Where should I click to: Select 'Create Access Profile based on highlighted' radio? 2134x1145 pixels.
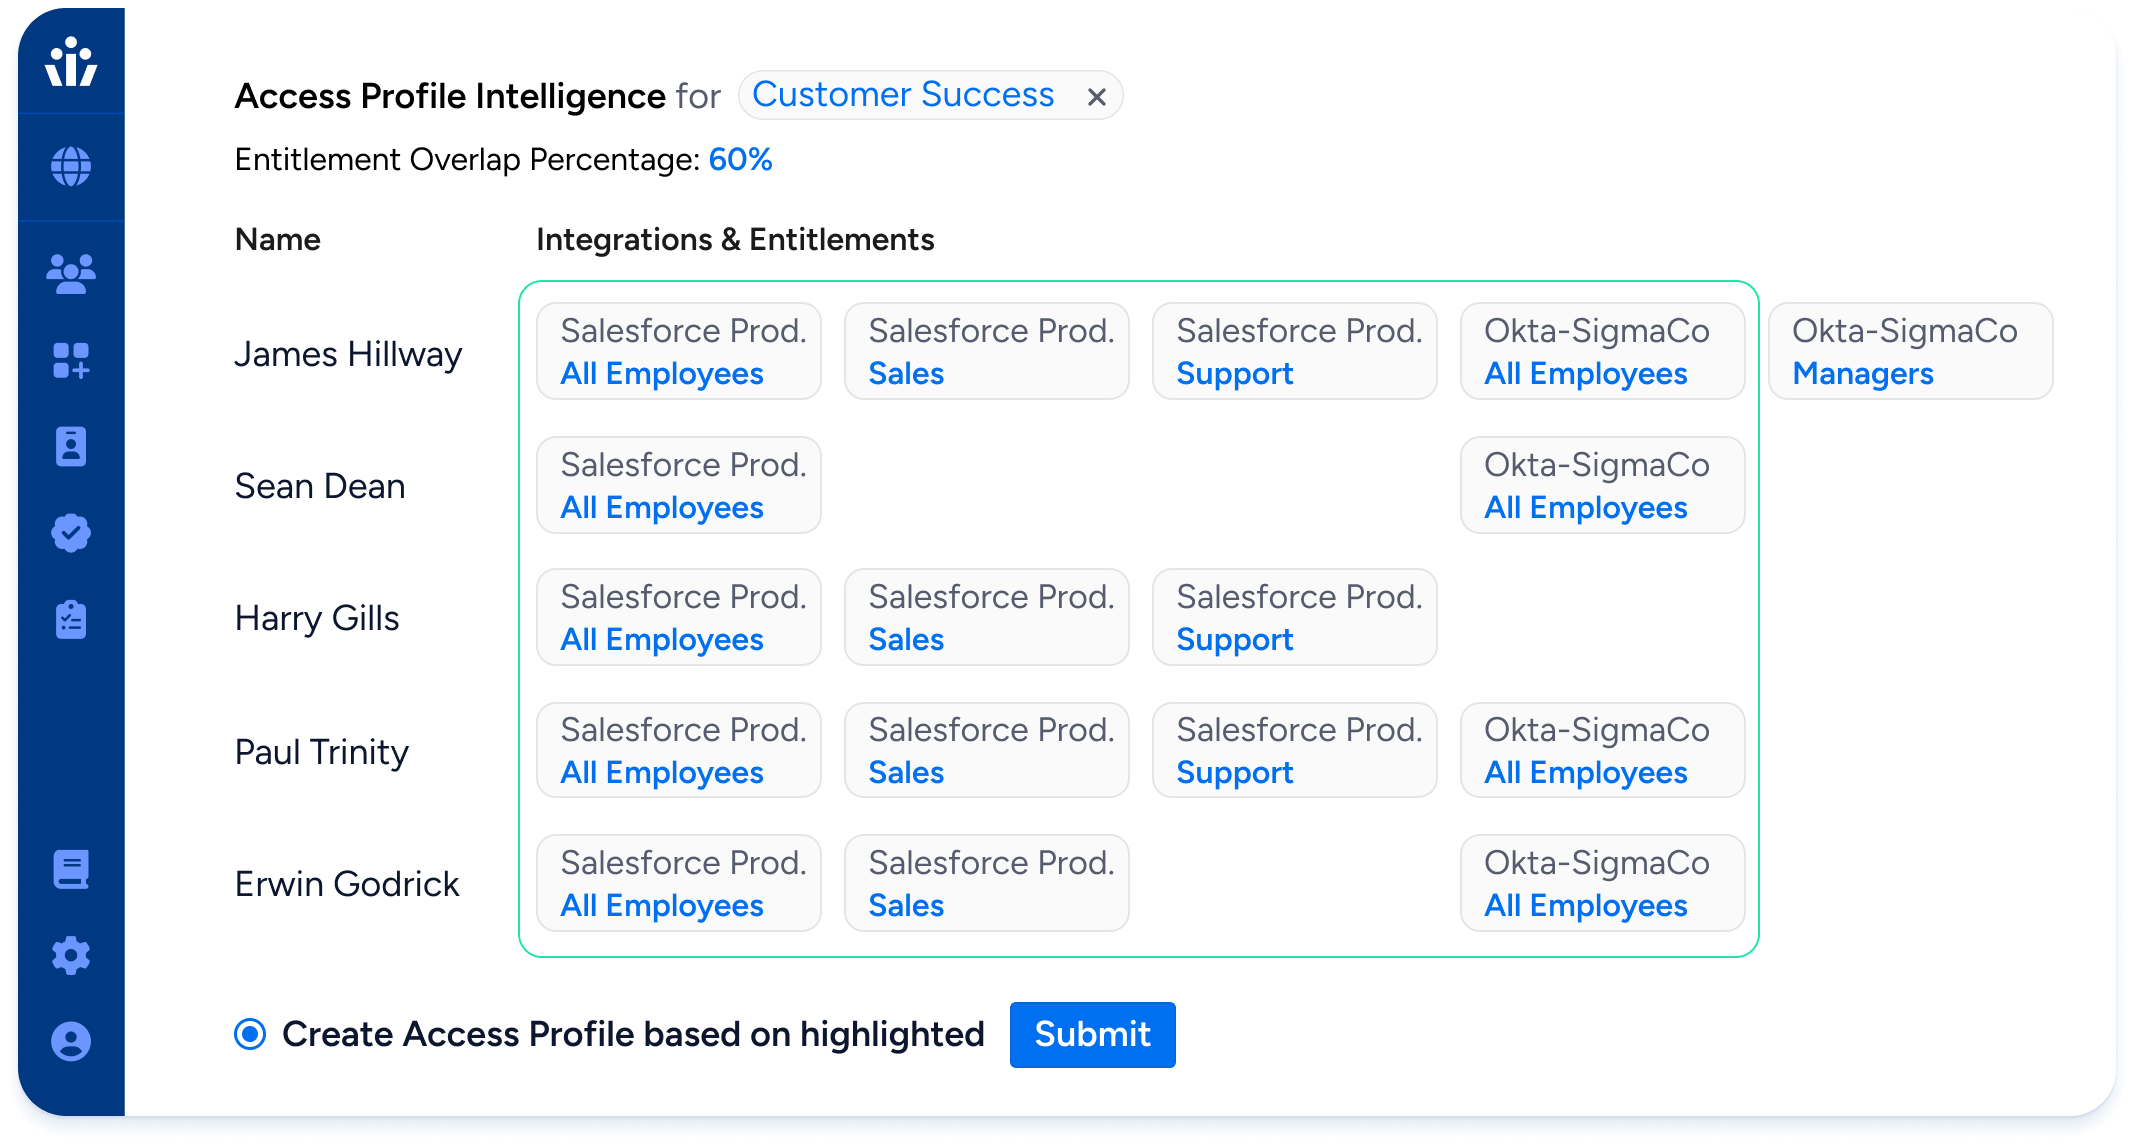coord(250,1034)
